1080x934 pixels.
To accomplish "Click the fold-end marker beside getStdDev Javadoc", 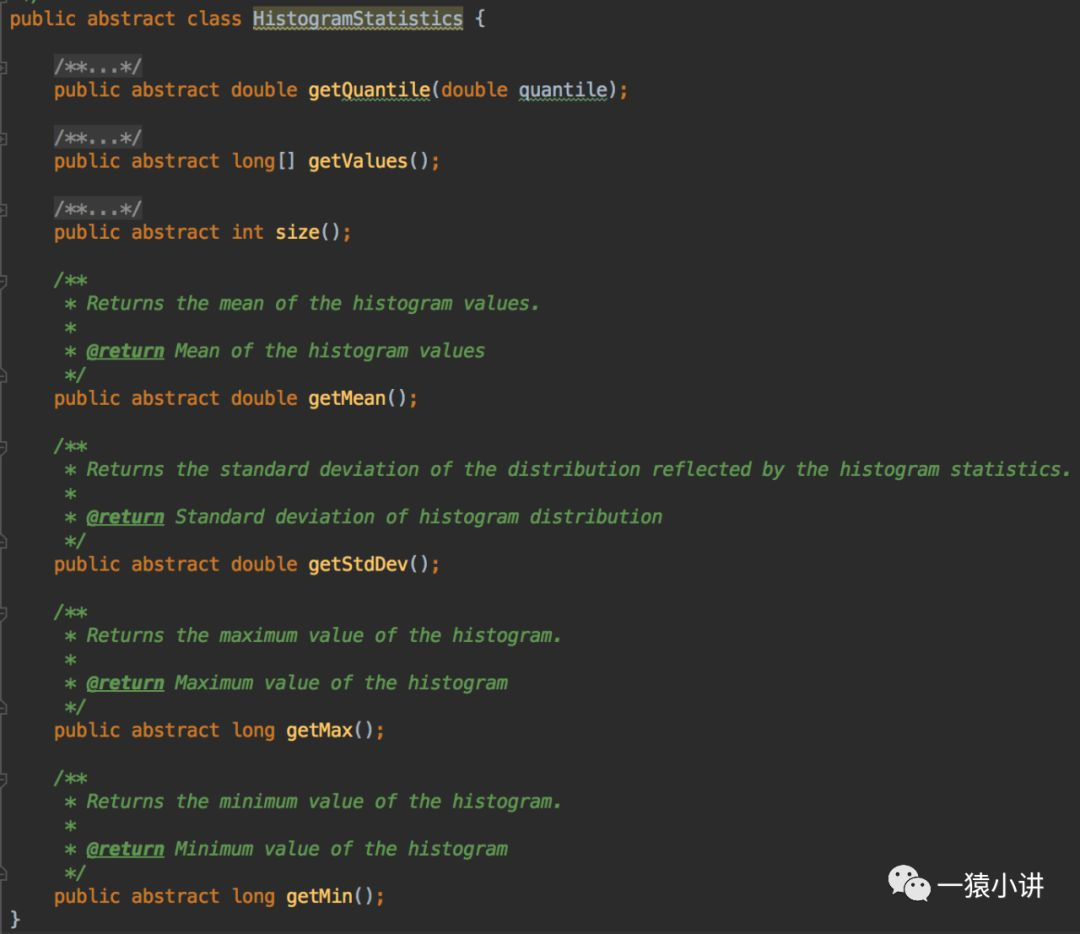I will coord(4,541).
